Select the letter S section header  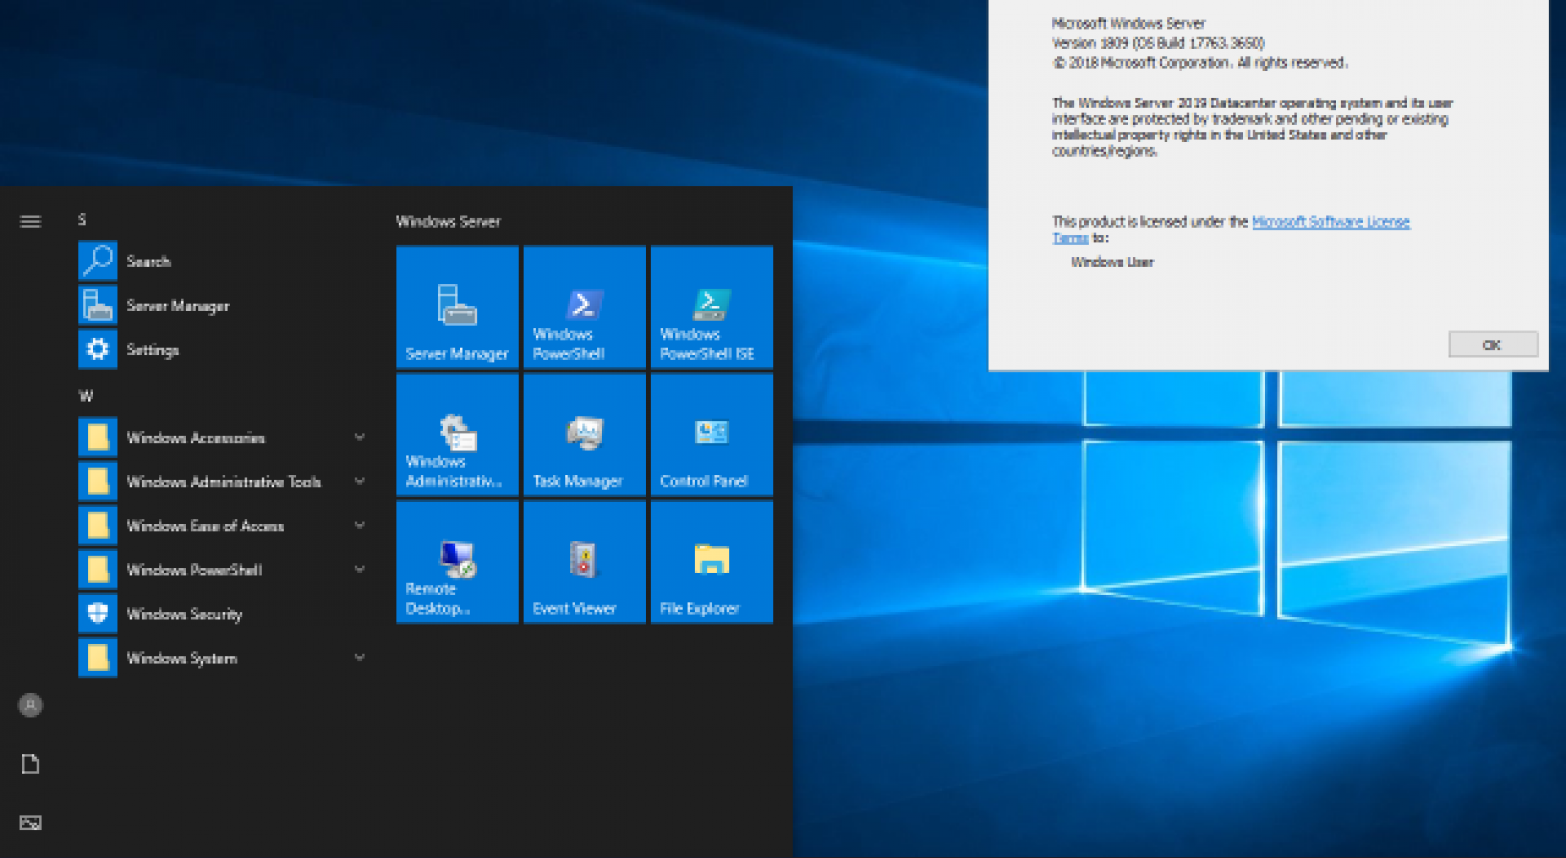(82, 219)
